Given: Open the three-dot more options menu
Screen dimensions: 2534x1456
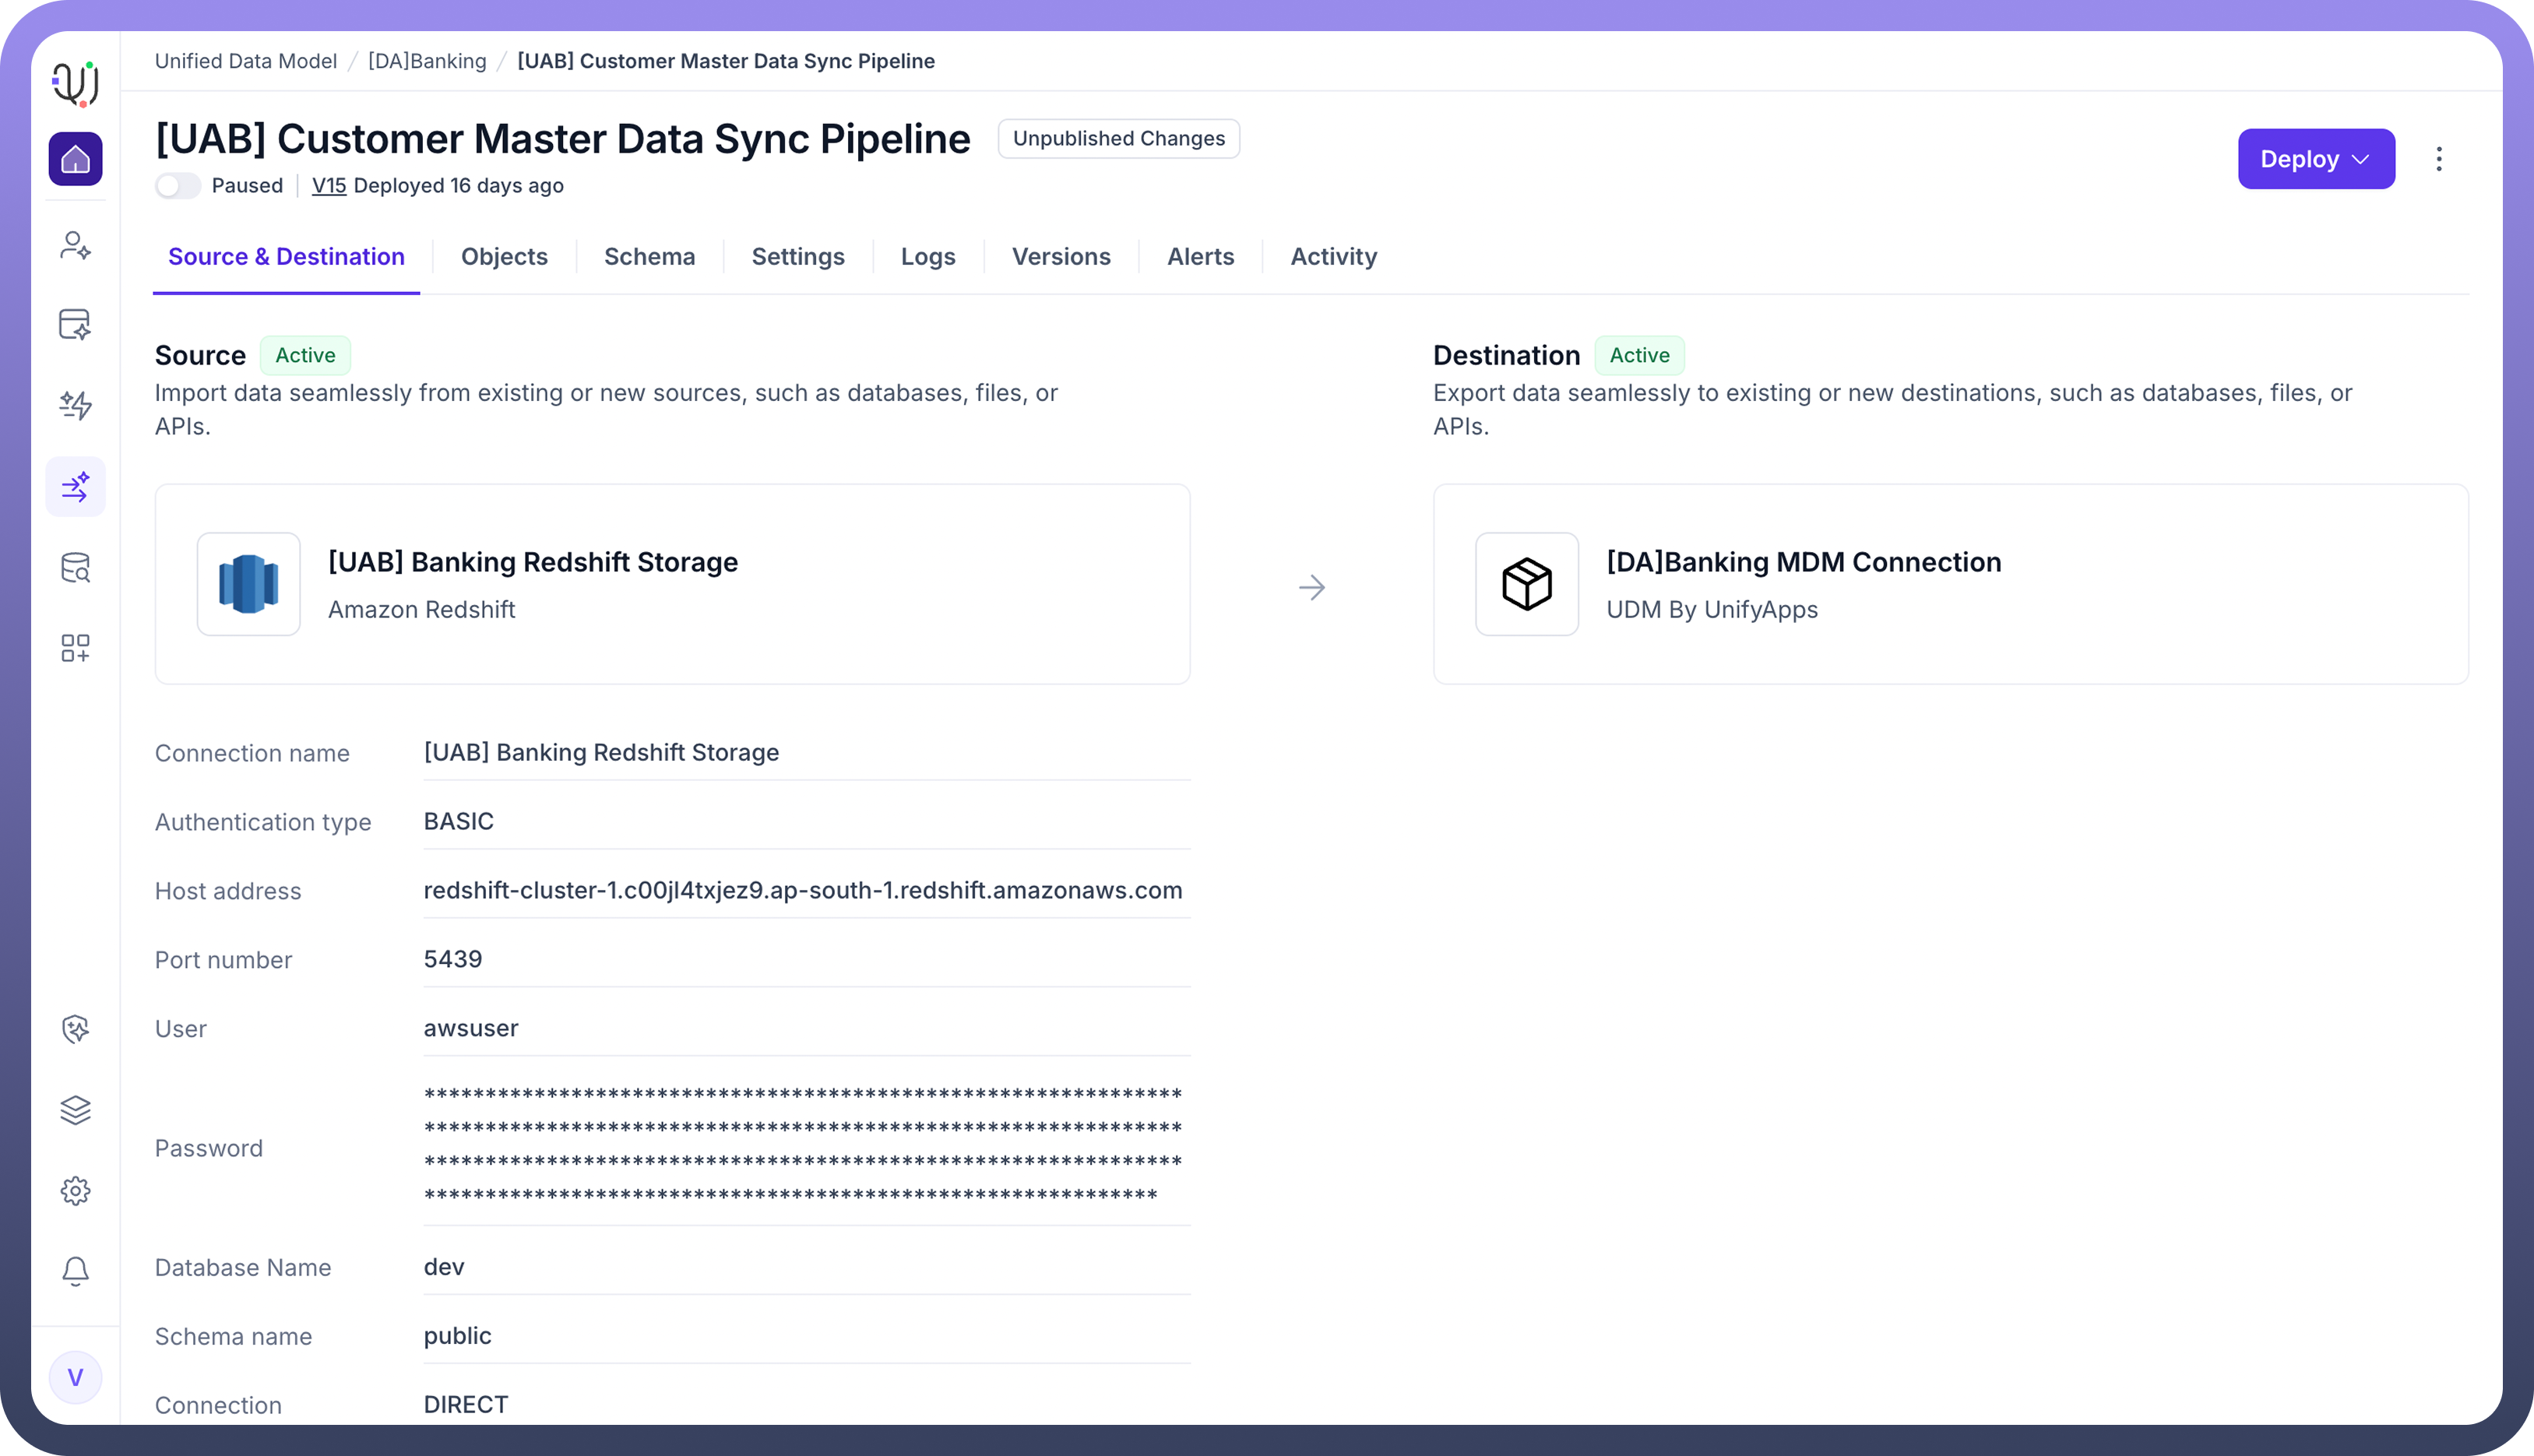Looking at the screenshot, I should coord(2438,159).
